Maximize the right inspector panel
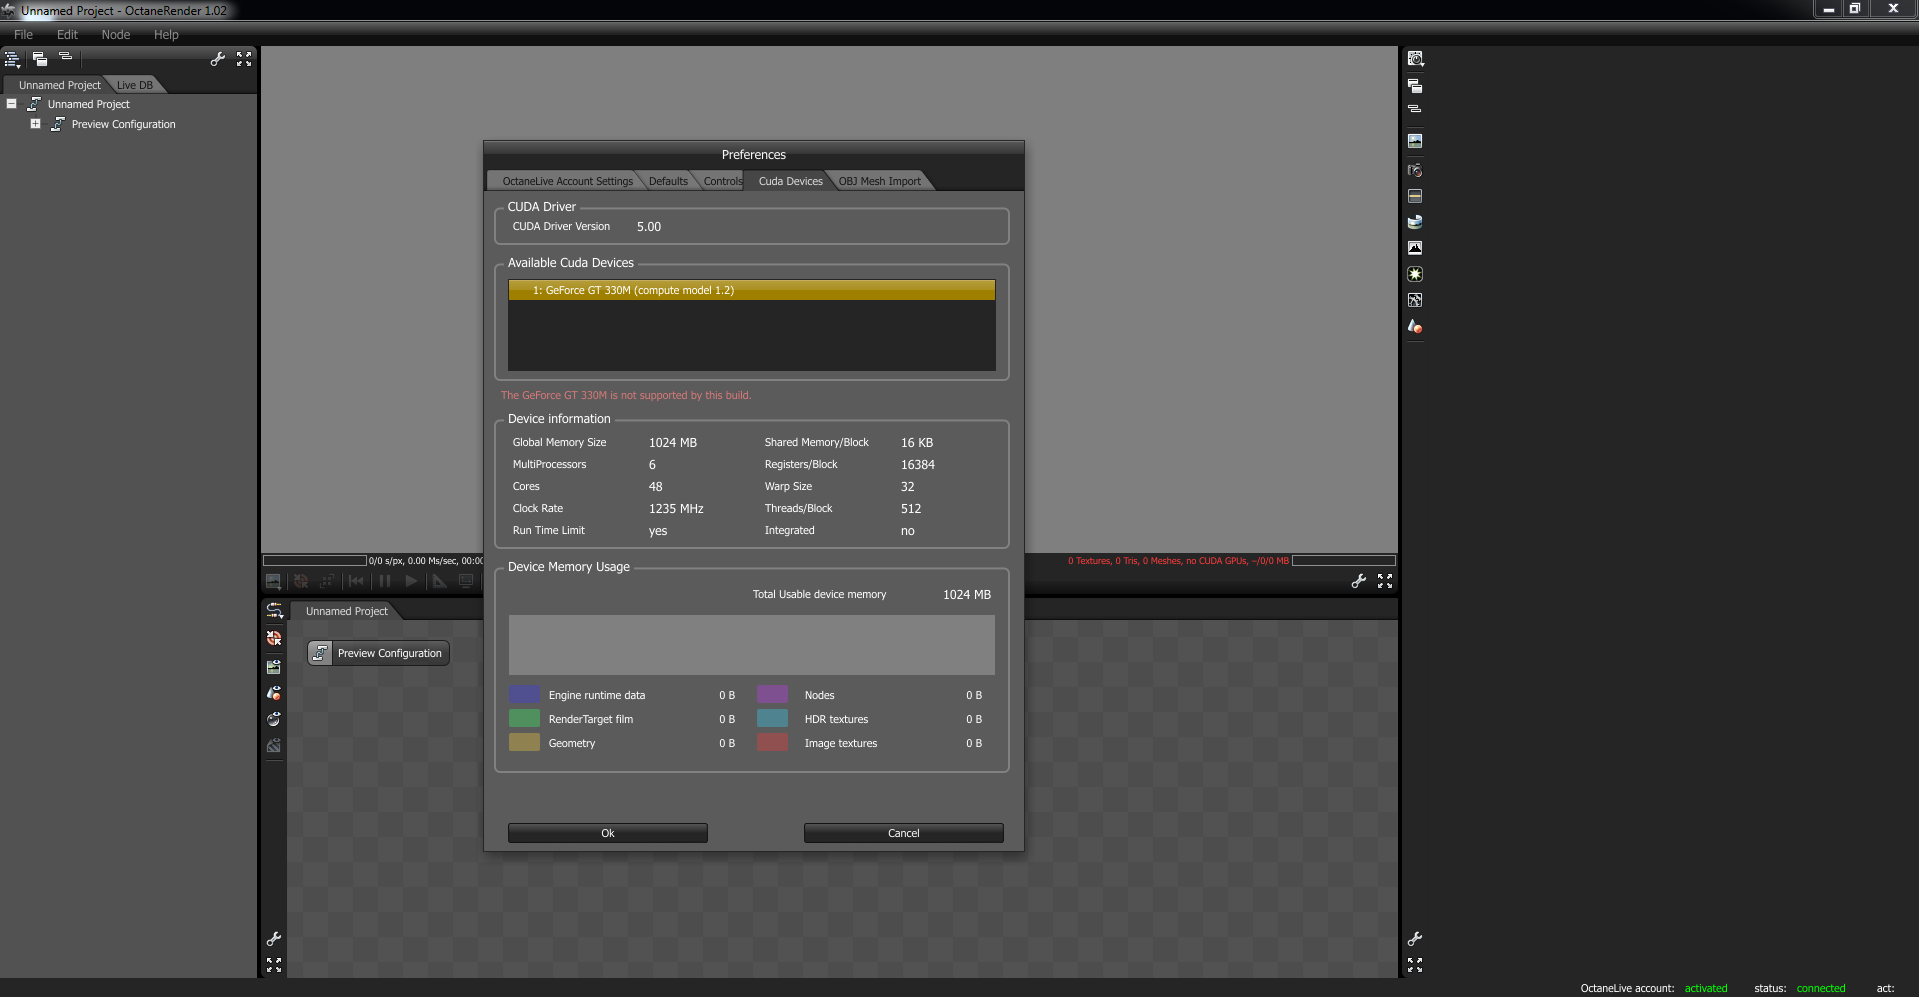1919x997 pixels. (1415, 965)
